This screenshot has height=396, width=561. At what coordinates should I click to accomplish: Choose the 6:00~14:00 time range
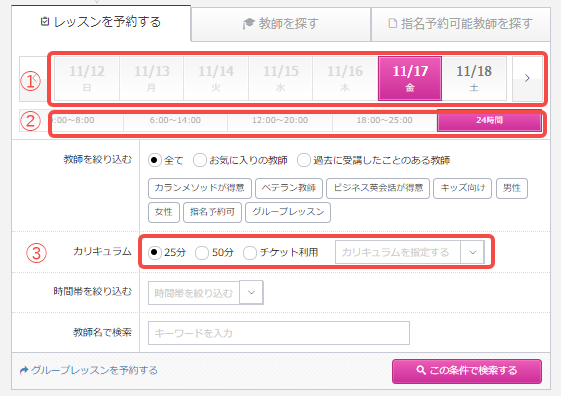[175, 121]
